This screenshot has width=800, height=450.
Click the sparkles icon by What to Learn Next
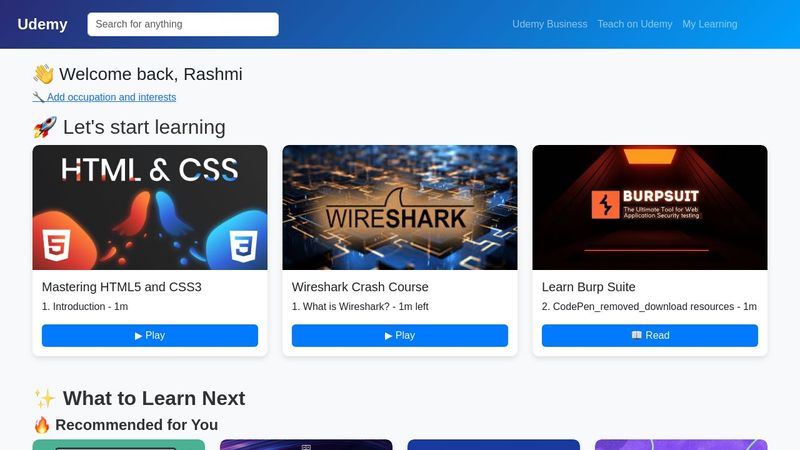point(45,398)
